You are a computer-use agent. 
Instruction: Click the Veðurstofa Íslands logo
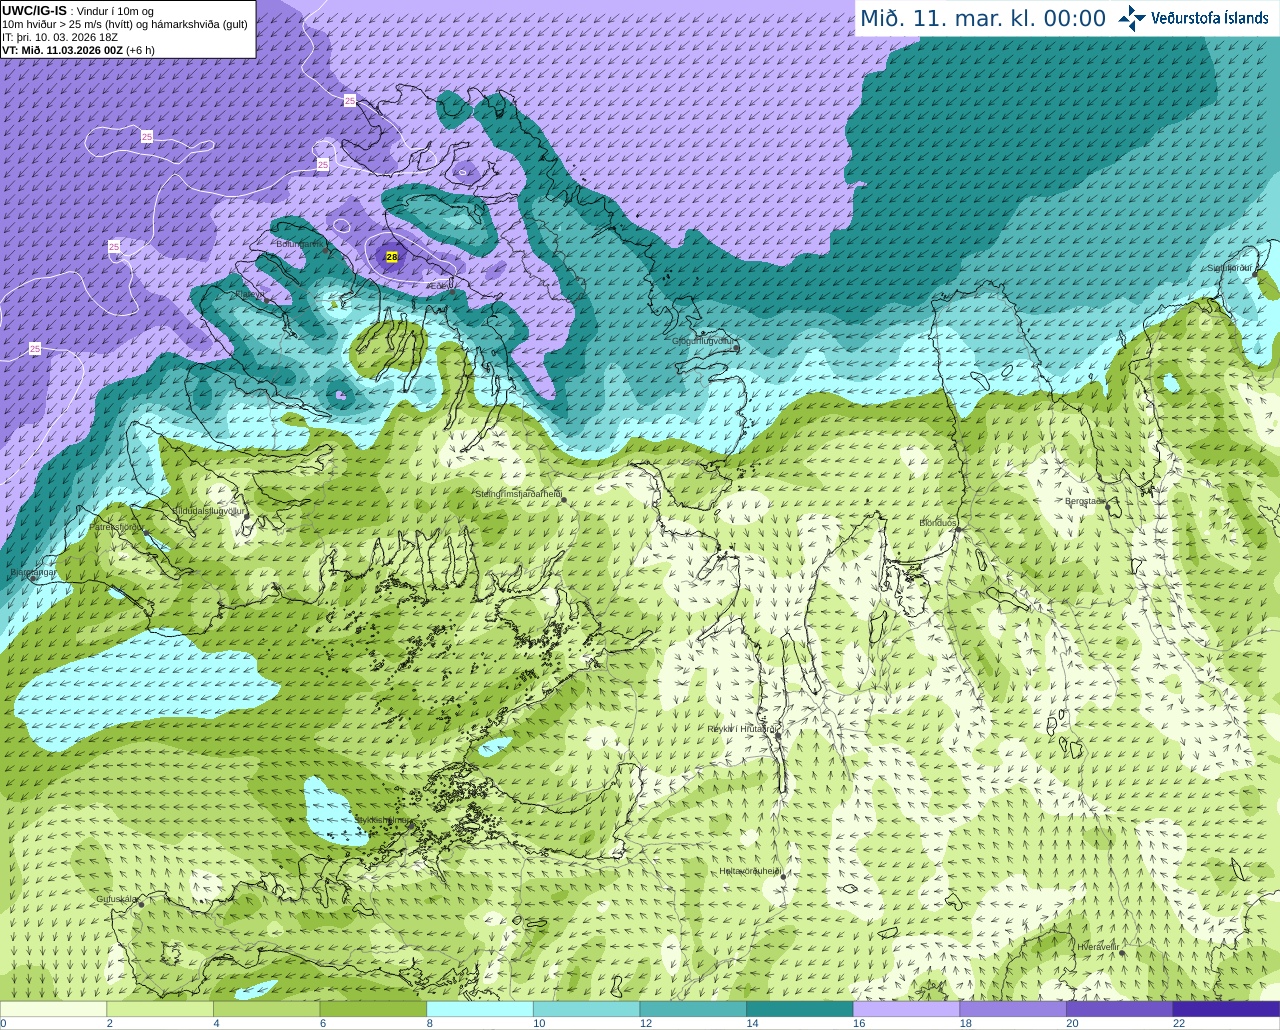tap(1193, 18)
